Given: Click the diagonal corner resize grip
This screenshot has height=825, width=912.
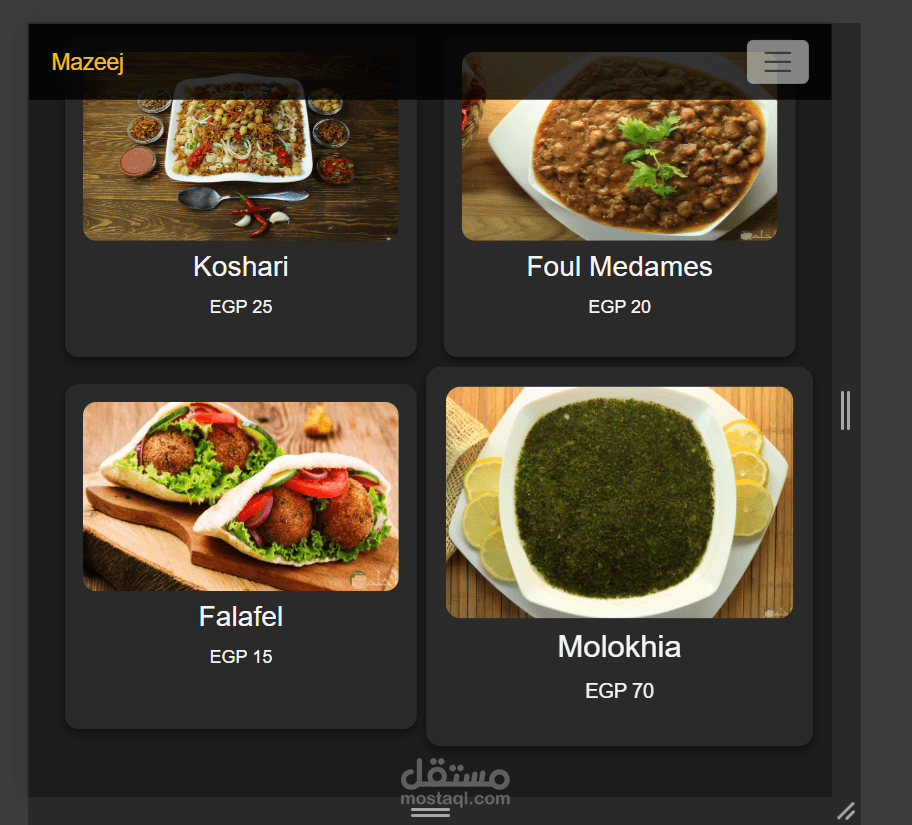Looking at the screenshot, I should 846,810.
